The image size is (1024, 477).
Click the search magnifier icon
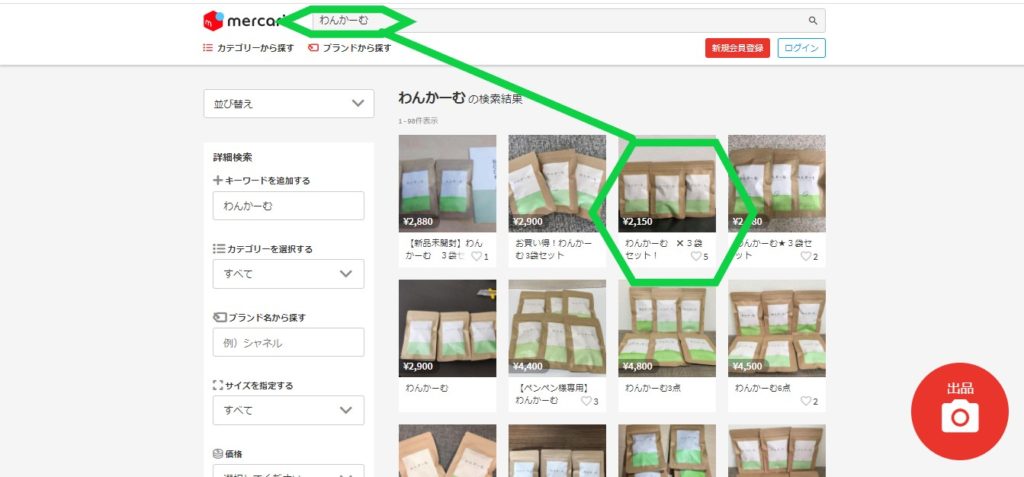(x=813, y=21)
